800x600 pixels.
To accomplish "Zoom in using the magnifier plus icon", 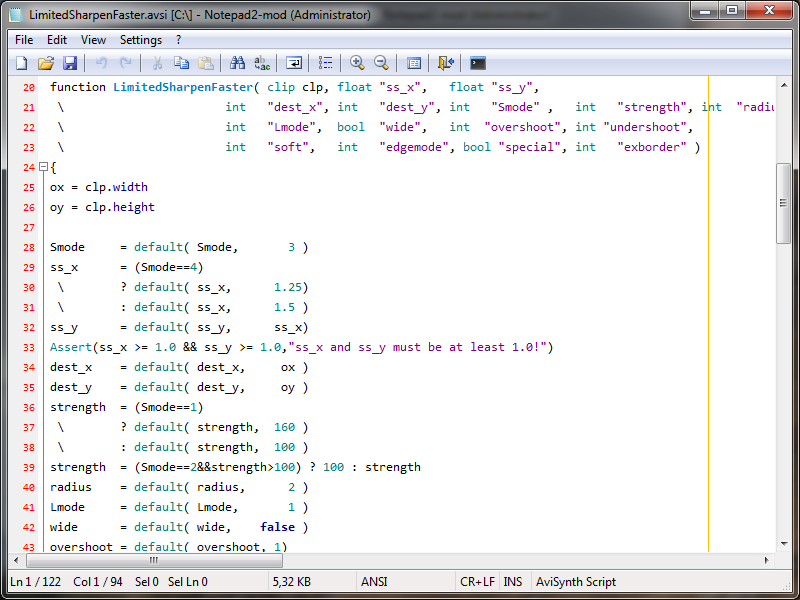I will click(x=357, y=63).
